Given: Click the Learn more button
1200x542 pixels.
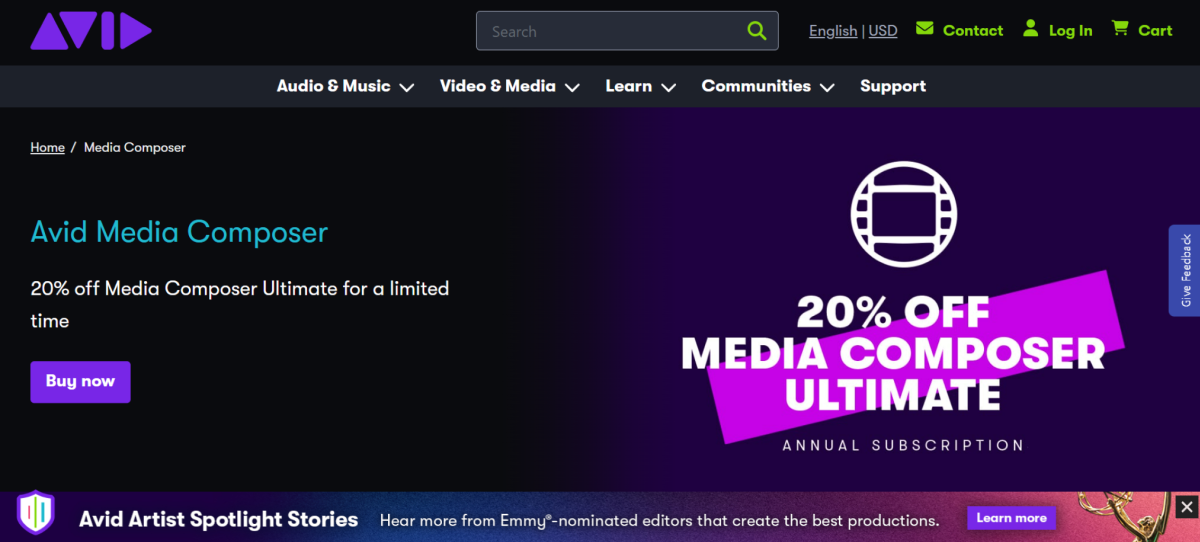Looking at the screenshot, I should [1011, 518].
